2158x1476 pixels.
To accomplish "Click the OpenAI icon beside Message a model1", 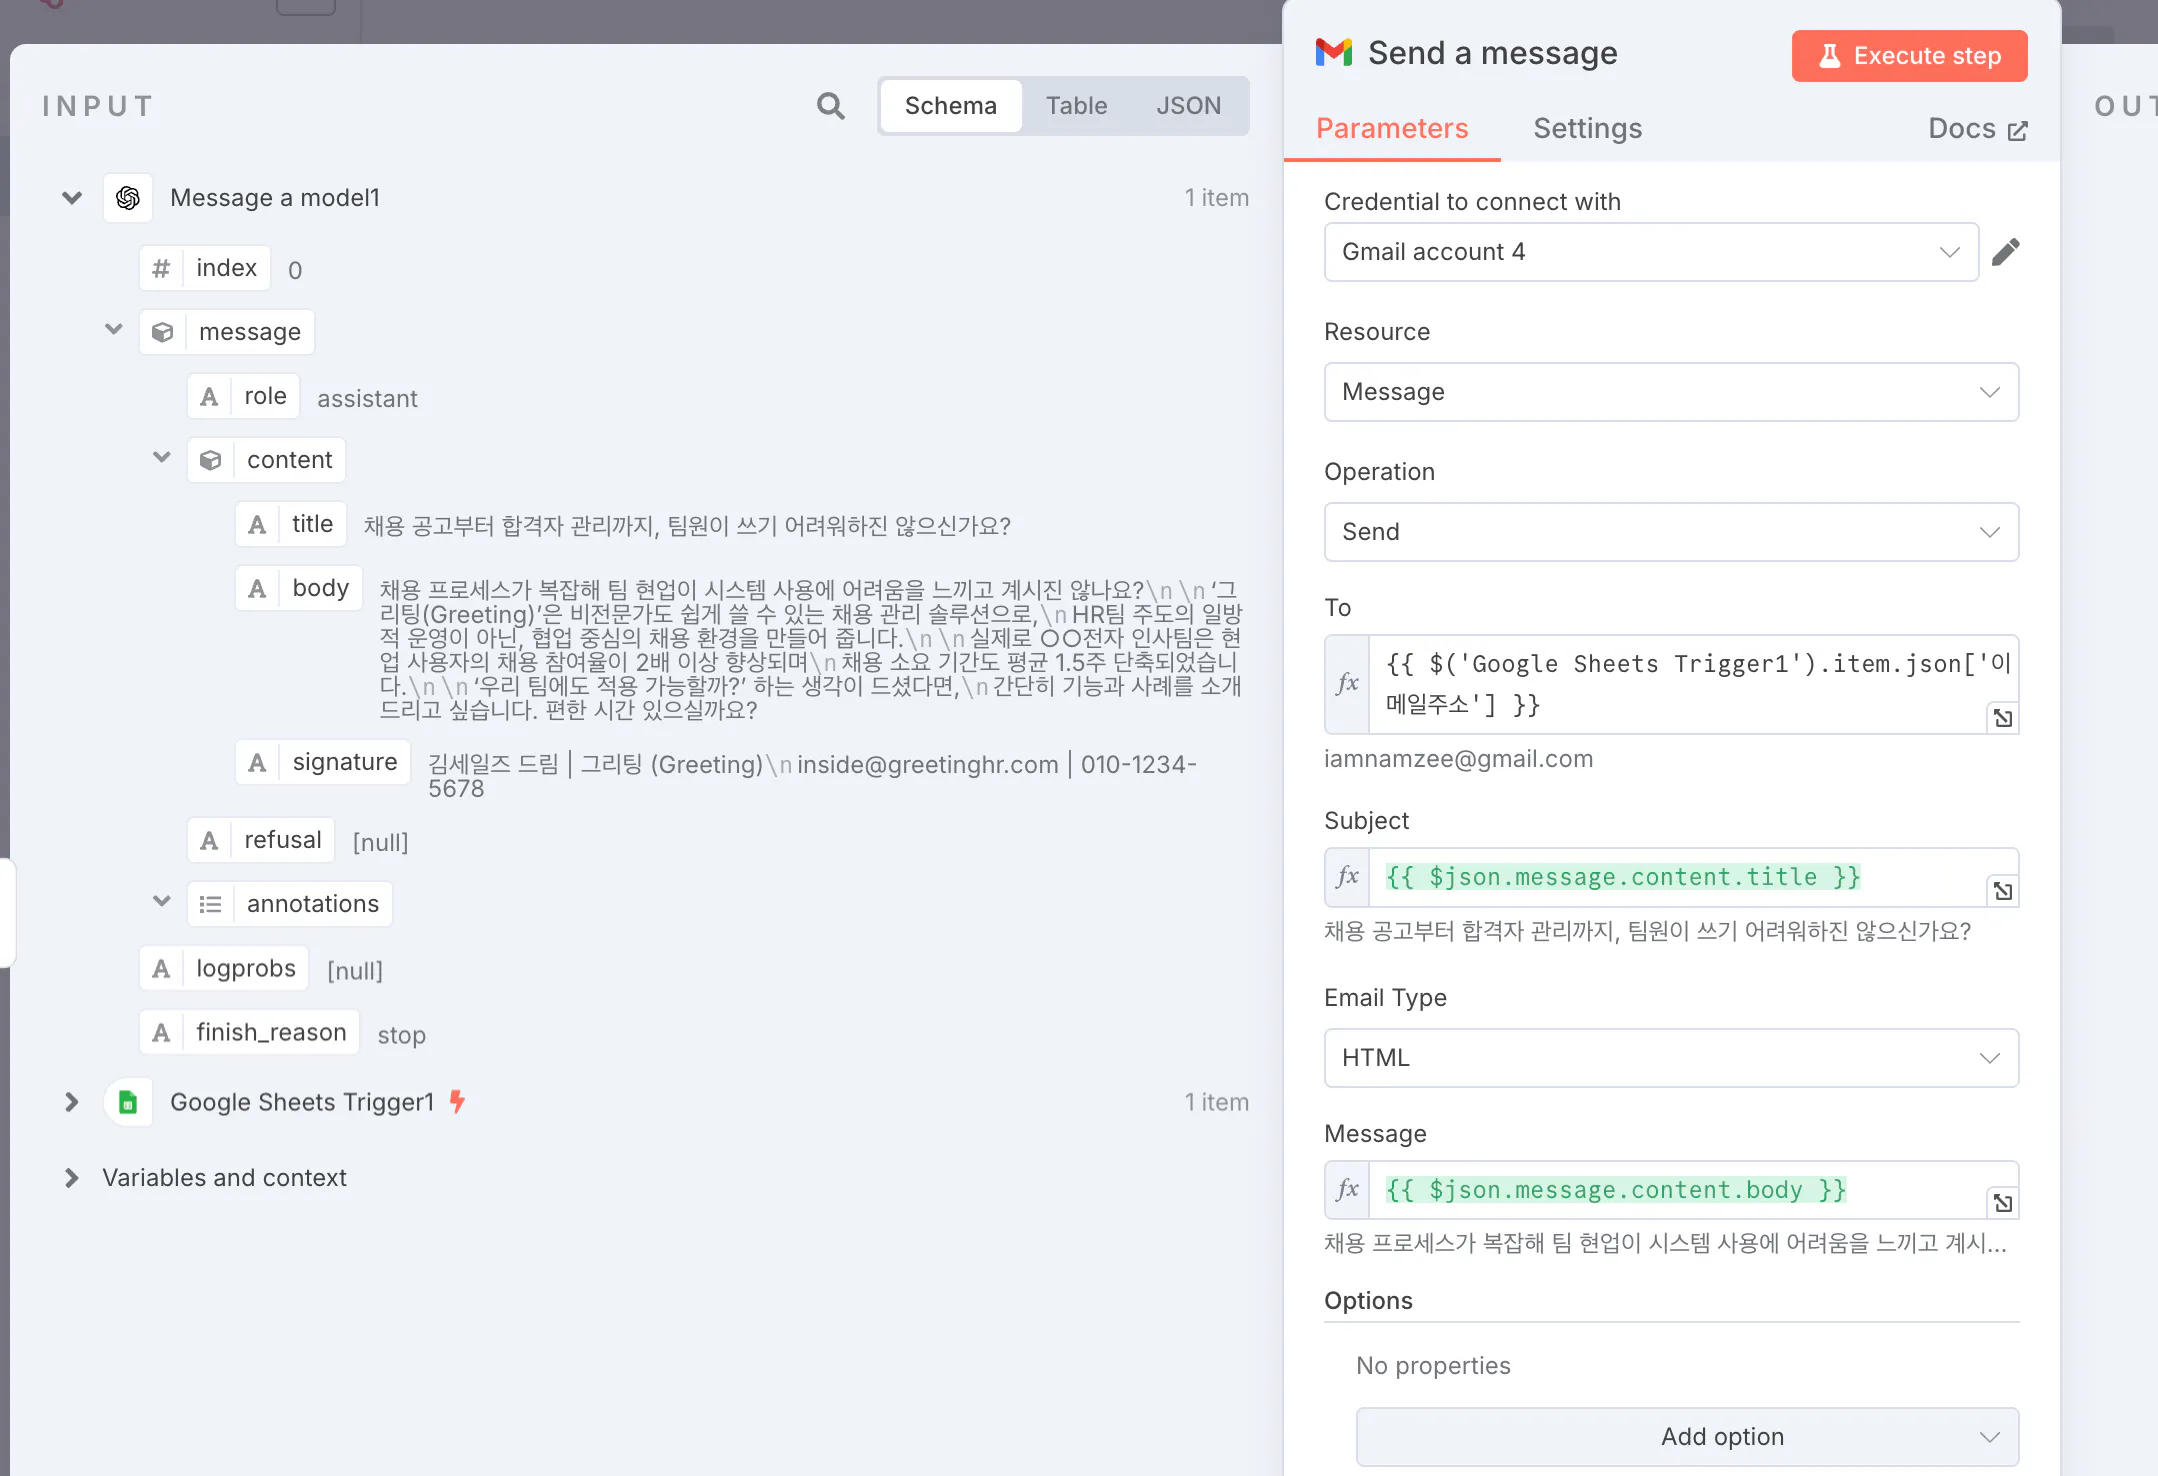I will click(x=128, y=198).
